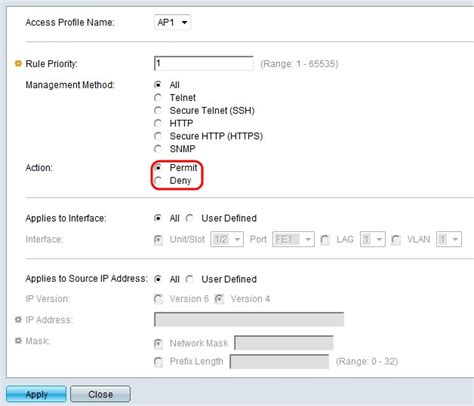Click the Rule Priority input field
Viewport: 474px width, 406px height.
[203, 63]
